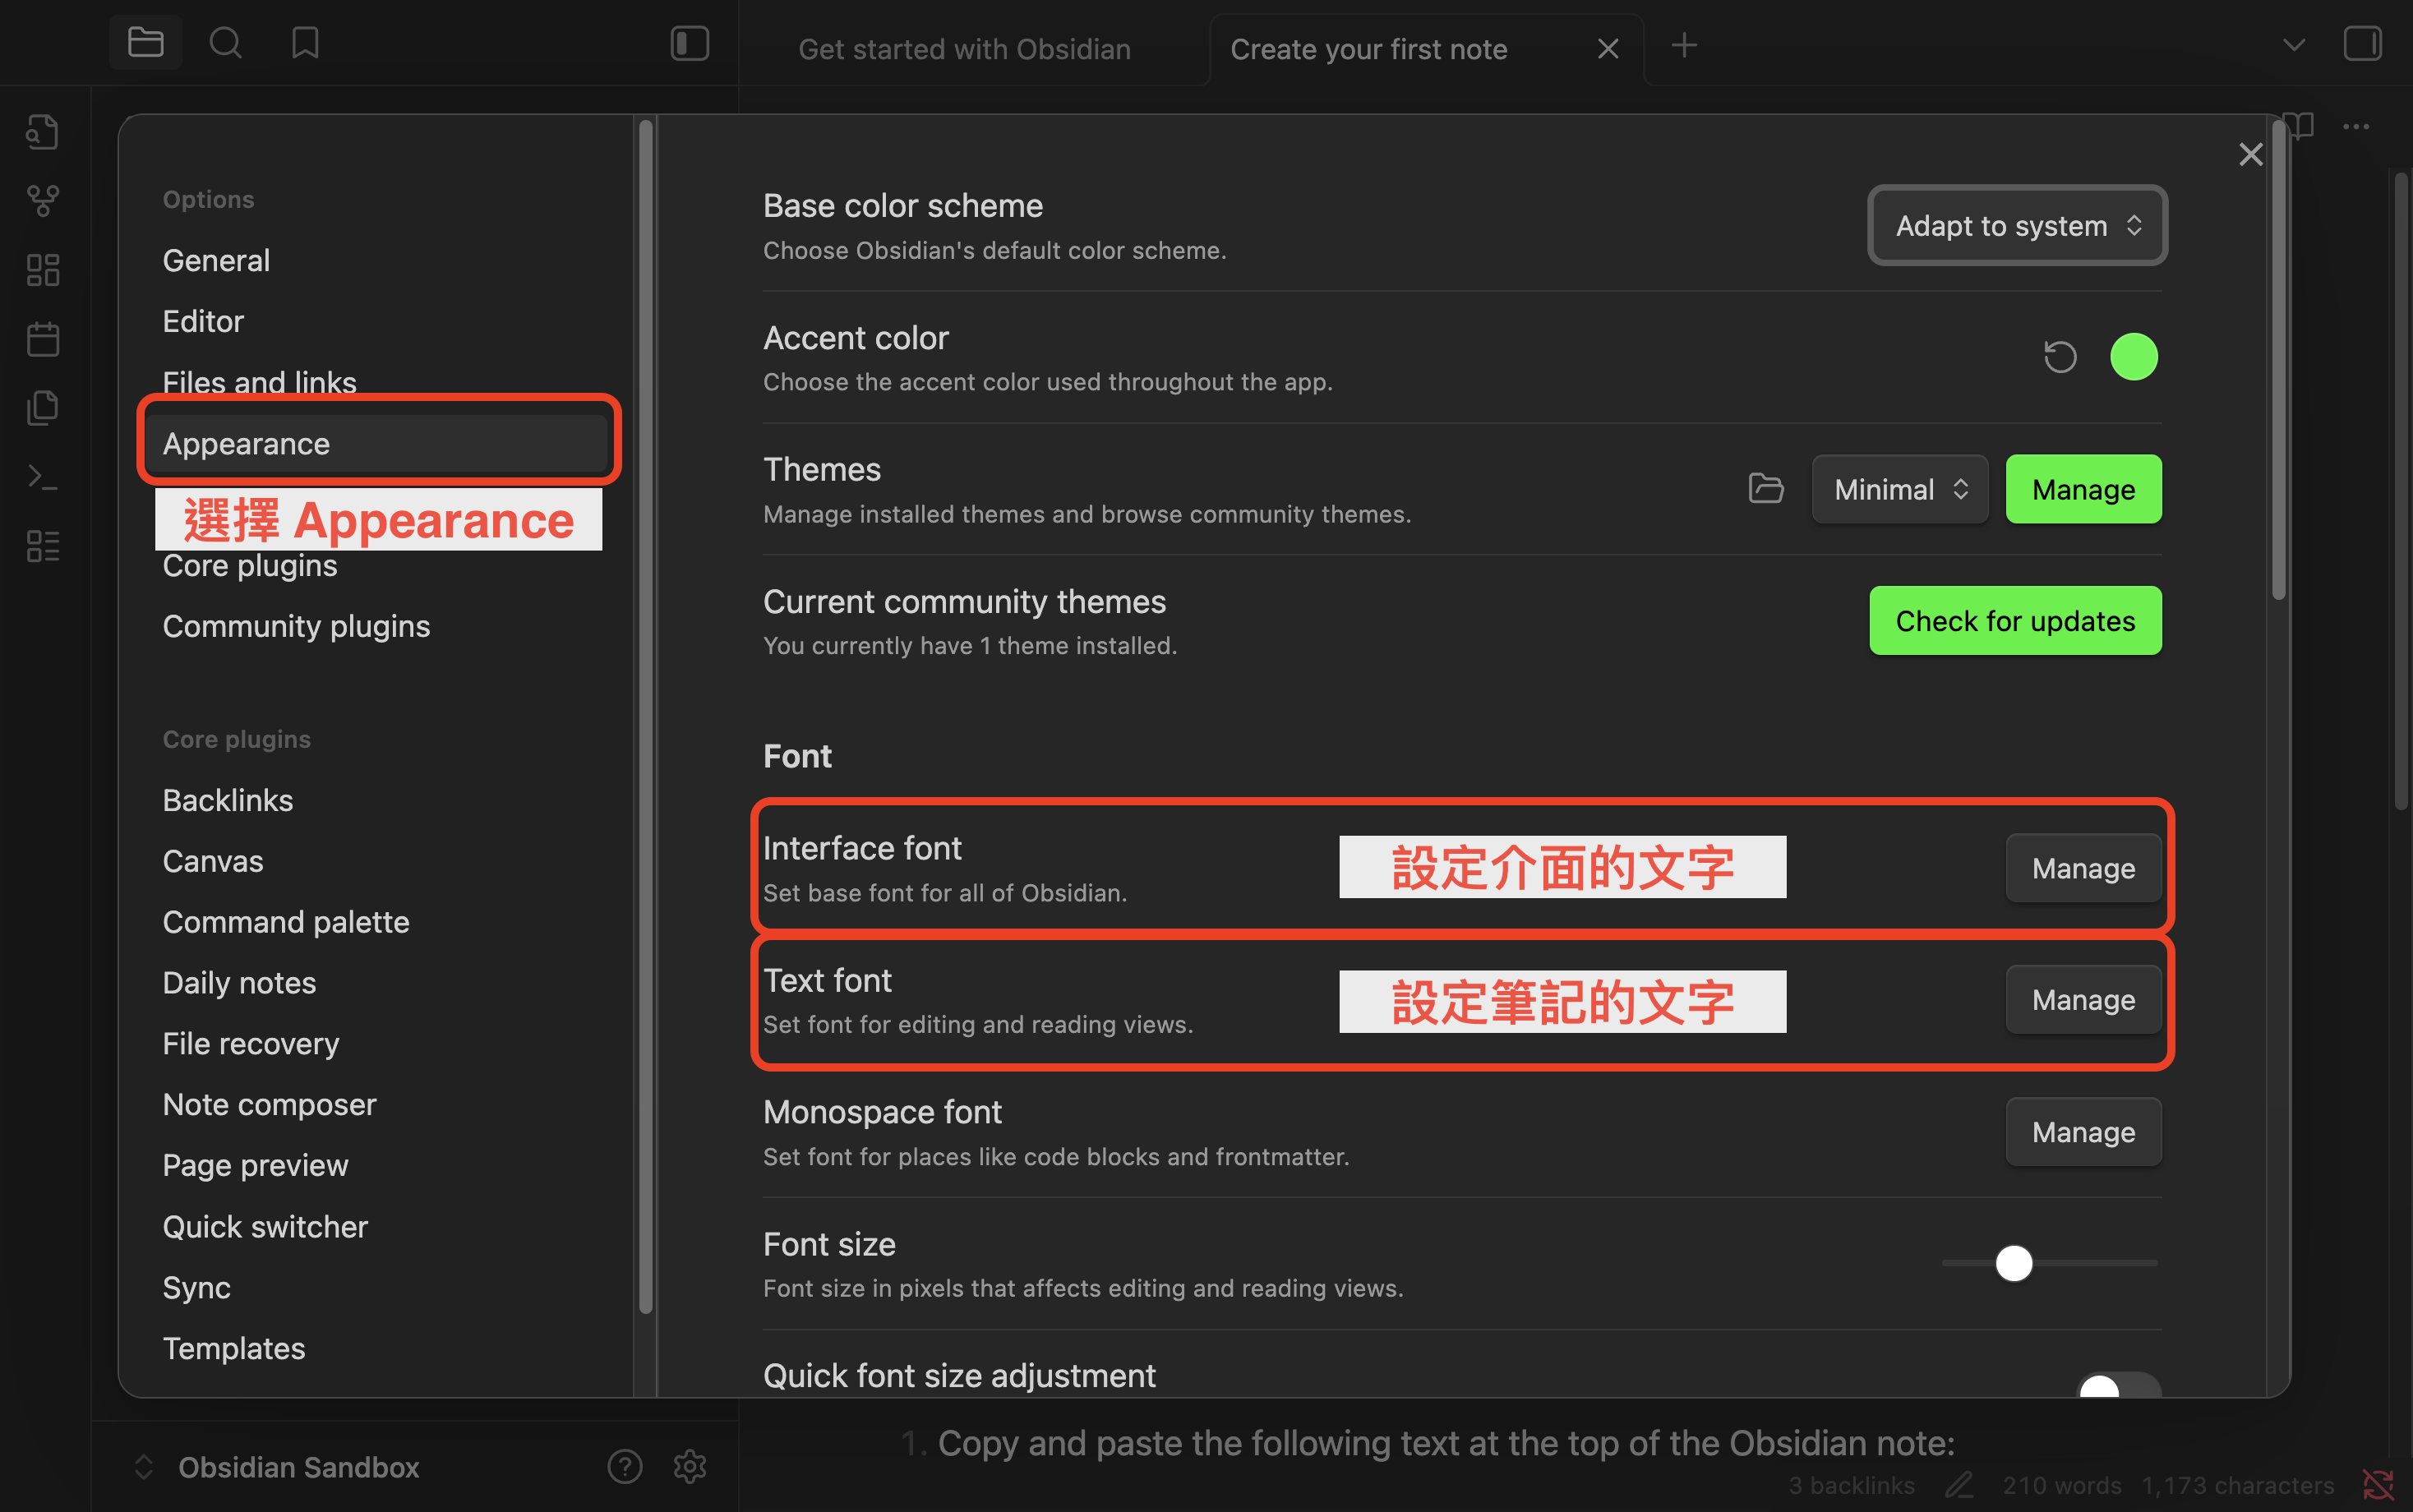Toggle Quick font size adjustment switch
The height and width of the screenshot is (1512, 2413).
pyautogui.click(x=2118, y=1388)
